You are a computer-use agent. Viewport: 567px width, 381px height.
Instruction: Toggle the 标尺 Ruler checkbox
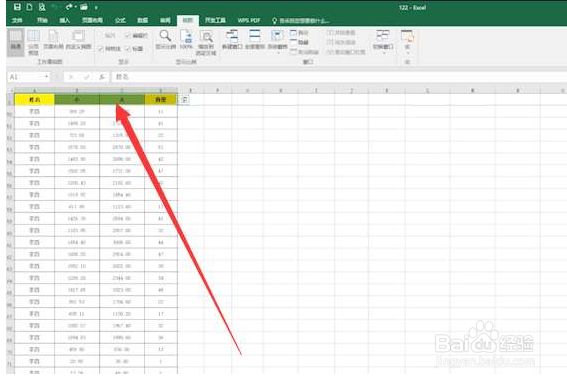pyautogui.click(x=107, y=35)
